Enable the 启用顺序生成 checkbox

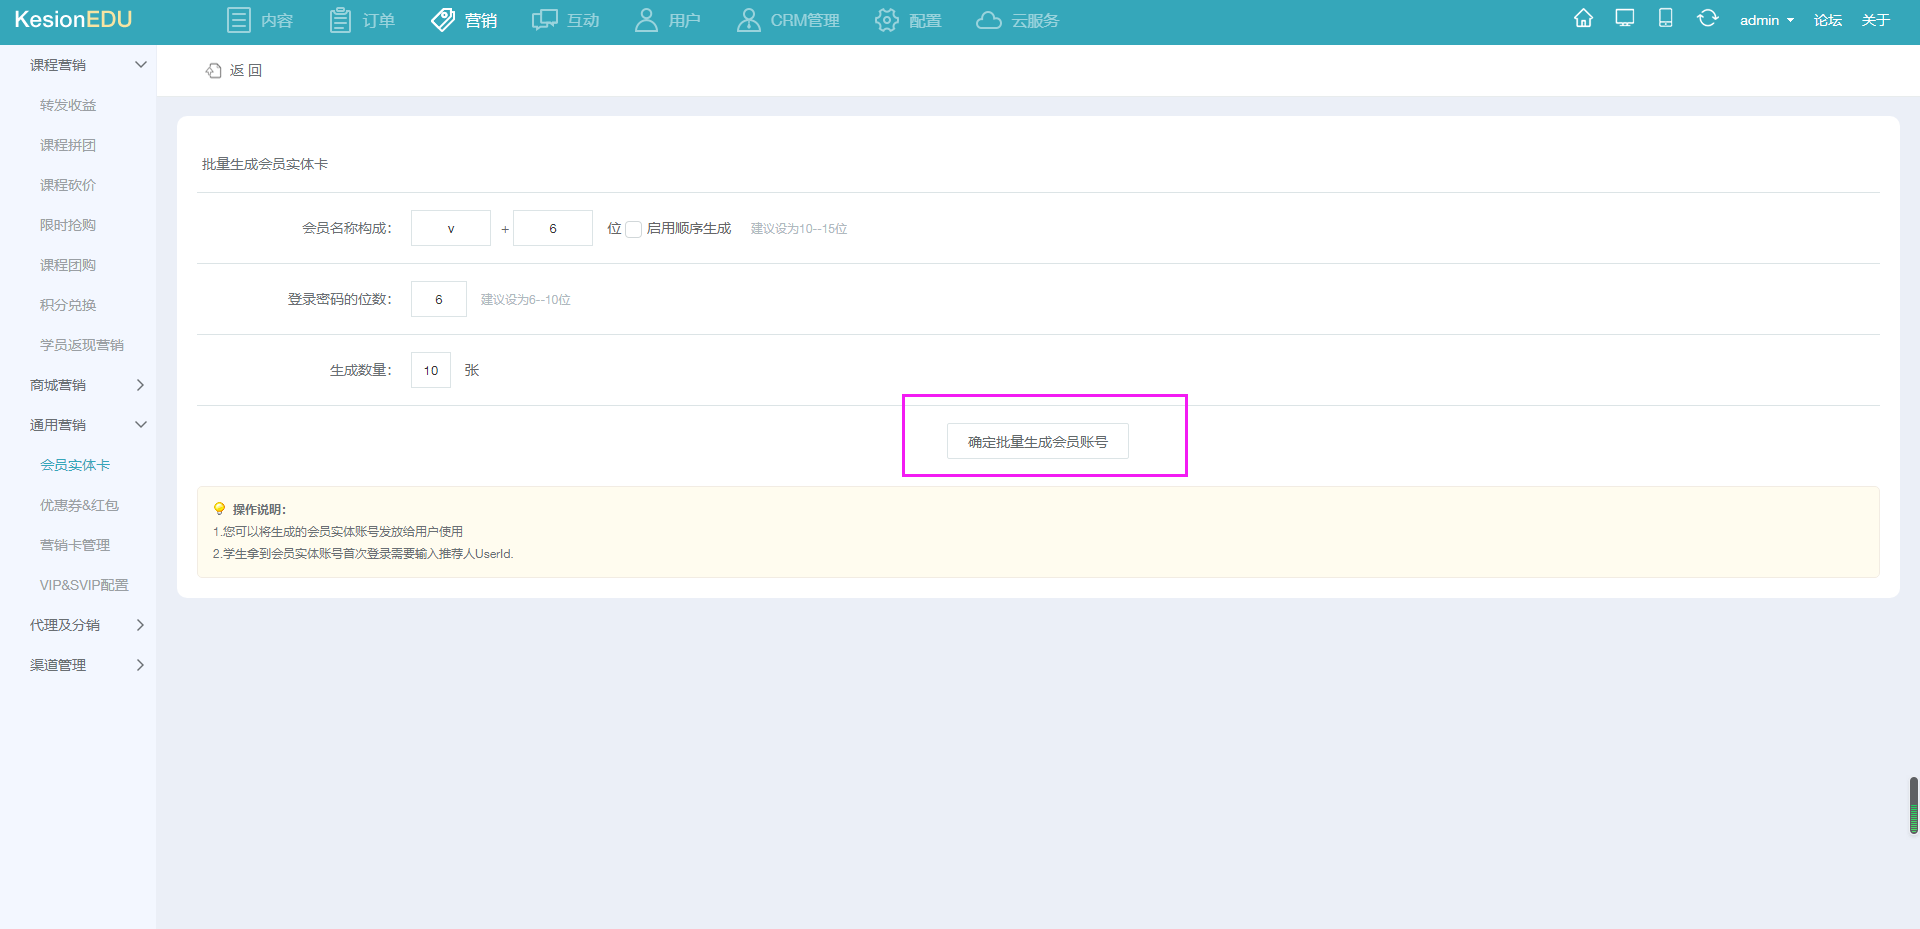tap(633, 229)
